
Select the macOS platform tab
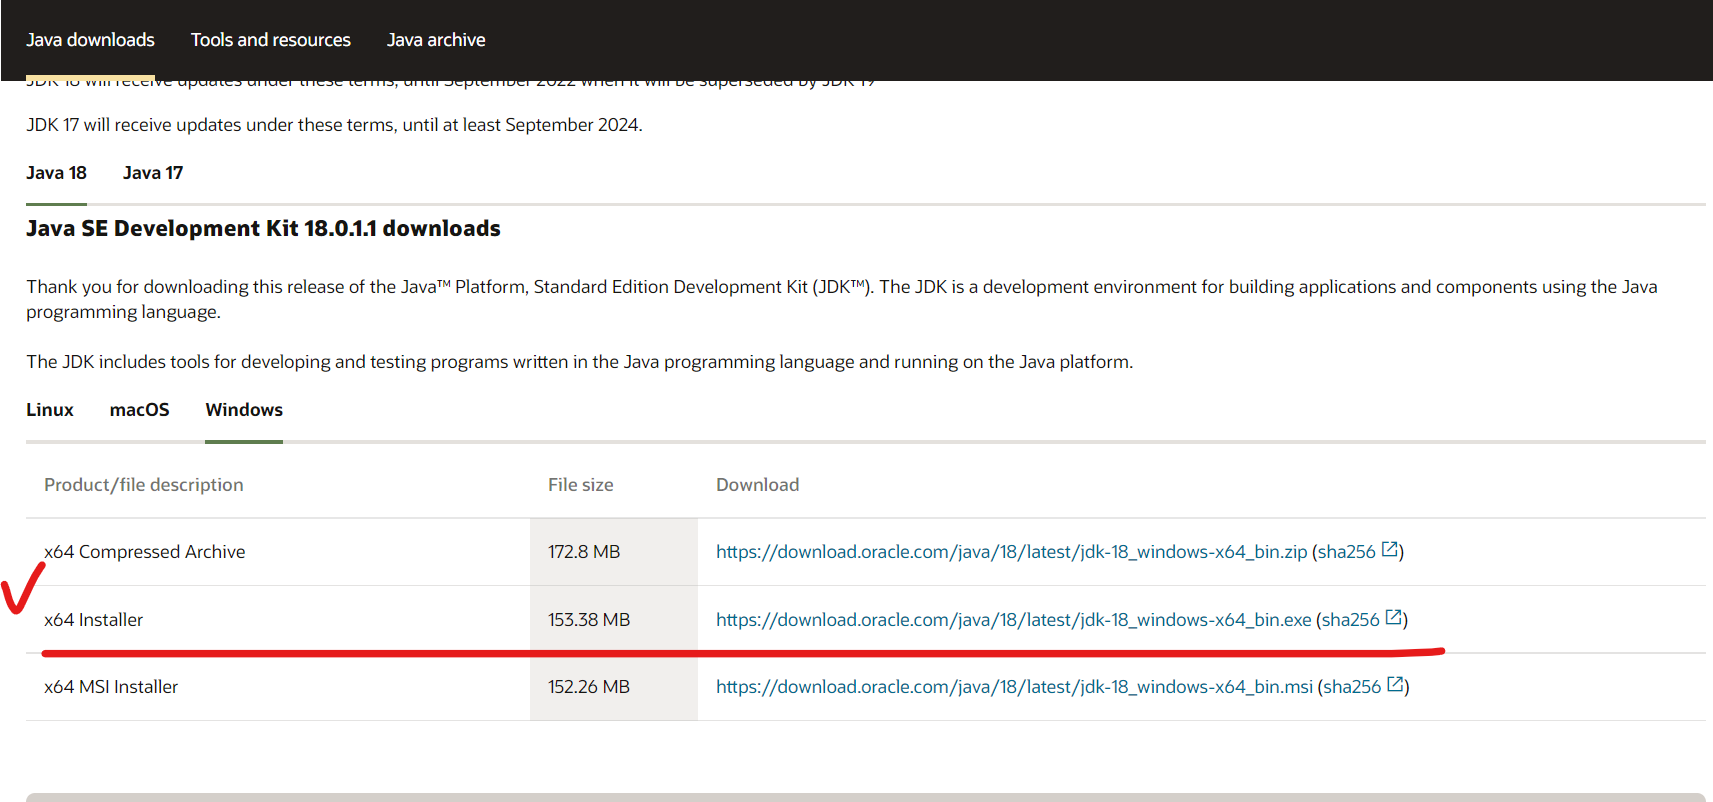click(x=139, y=410)
